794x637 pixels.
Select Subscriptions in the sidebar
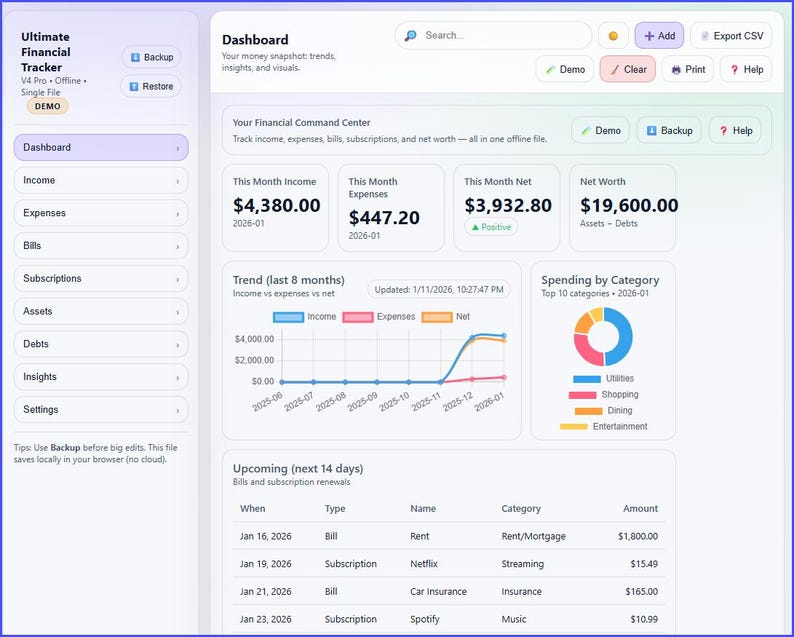pyautogui.click(x=101, y=278)
